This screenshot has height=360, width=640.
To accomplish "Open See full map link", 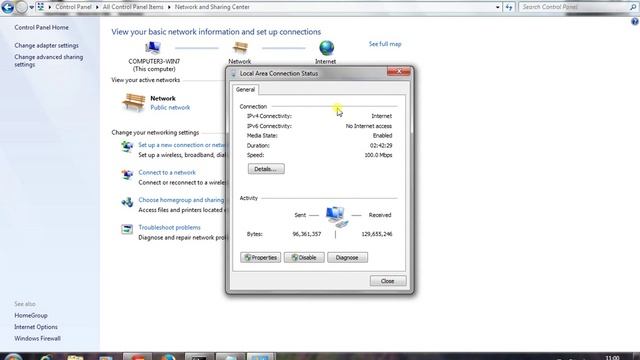I will click(385, 44).
